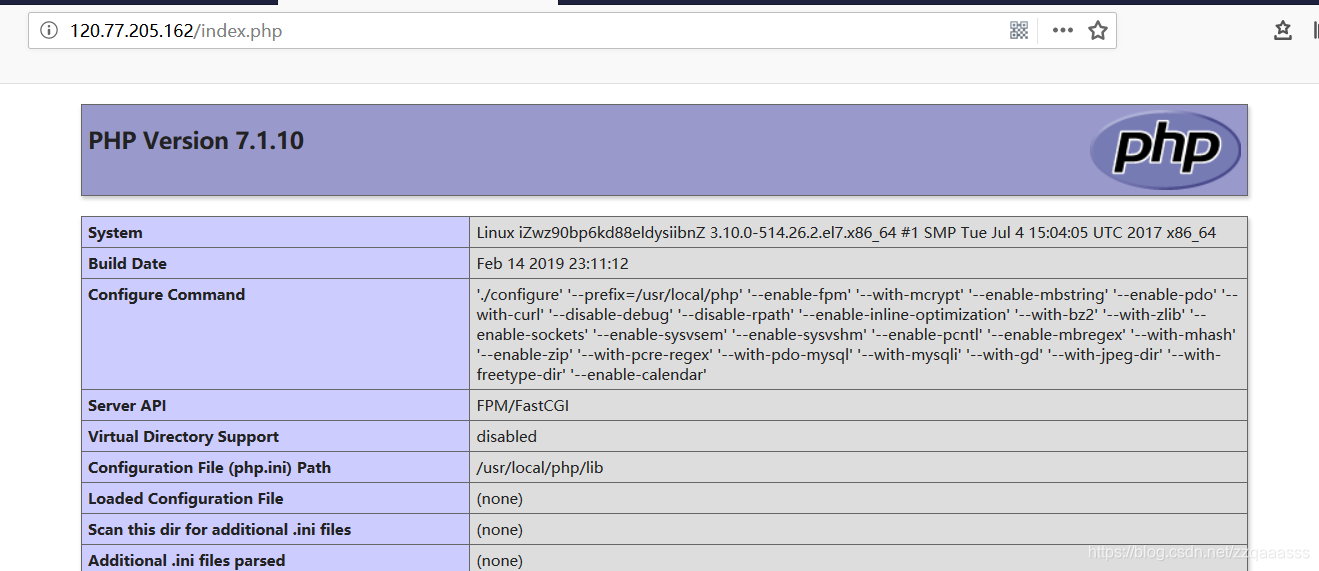
Task: Open the QR code icon in address bar
Action: tap(1019, 31)
